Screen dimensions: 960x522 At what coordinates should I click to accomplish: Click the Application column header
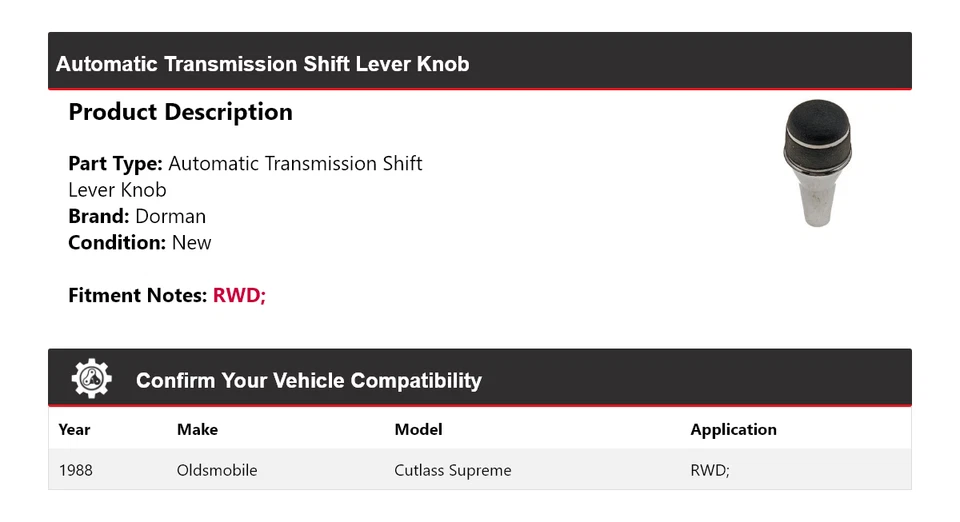733,429
